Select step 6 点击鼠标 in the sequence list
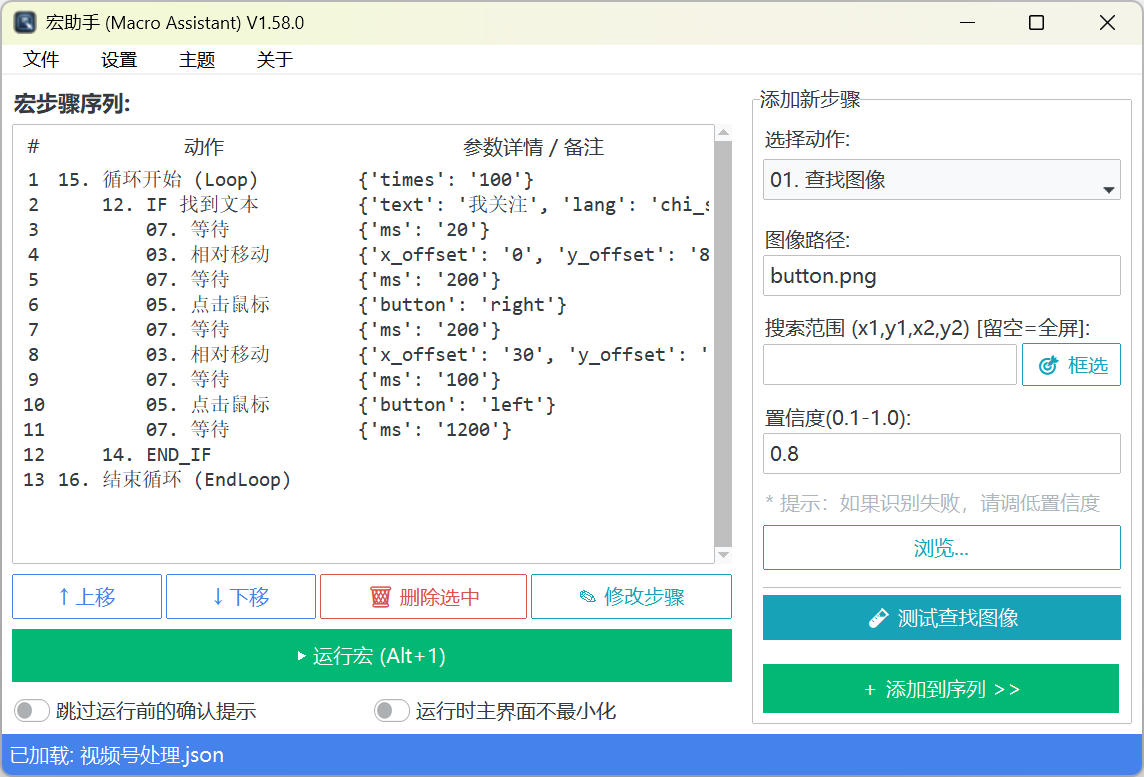Screen dimensions: 1144x777 click(300, 304)
